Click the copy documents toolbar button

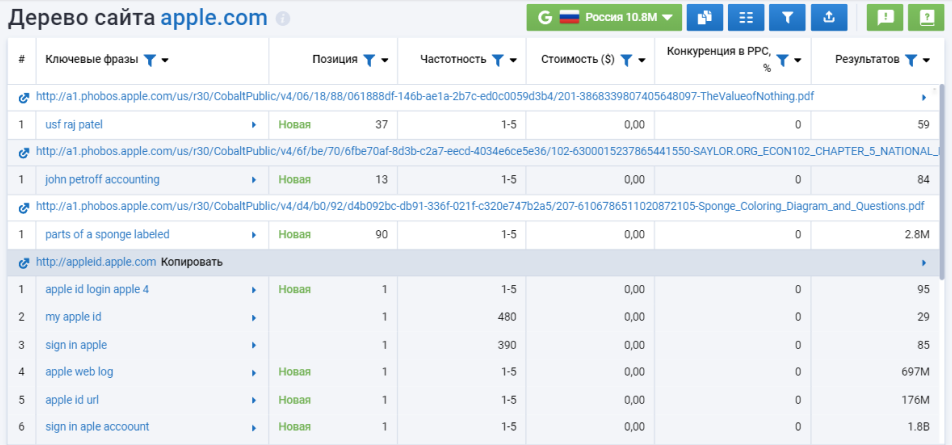point(704,18)
